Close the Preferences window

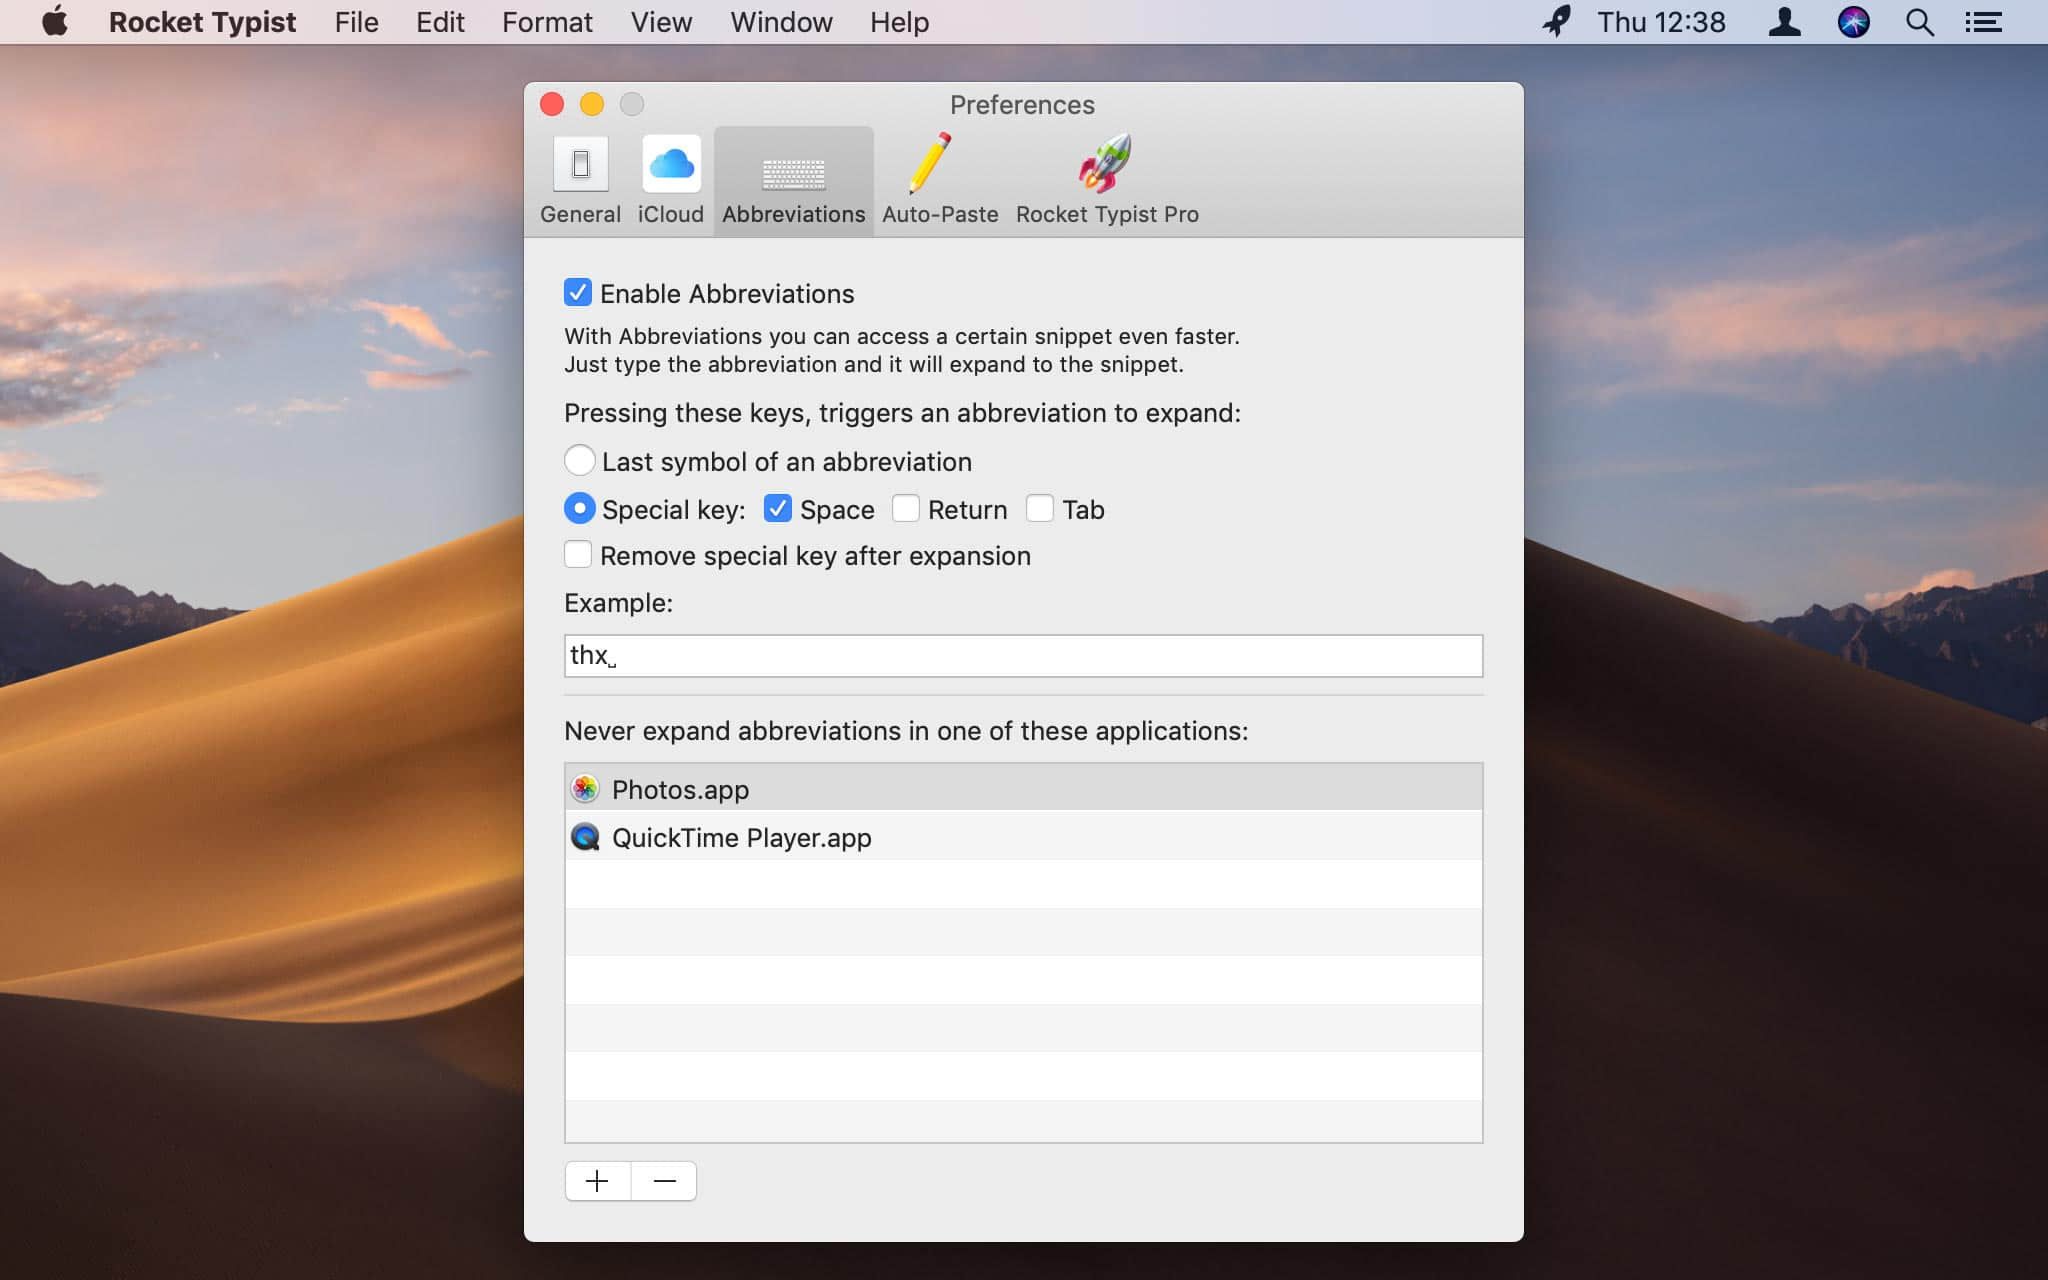552,104
